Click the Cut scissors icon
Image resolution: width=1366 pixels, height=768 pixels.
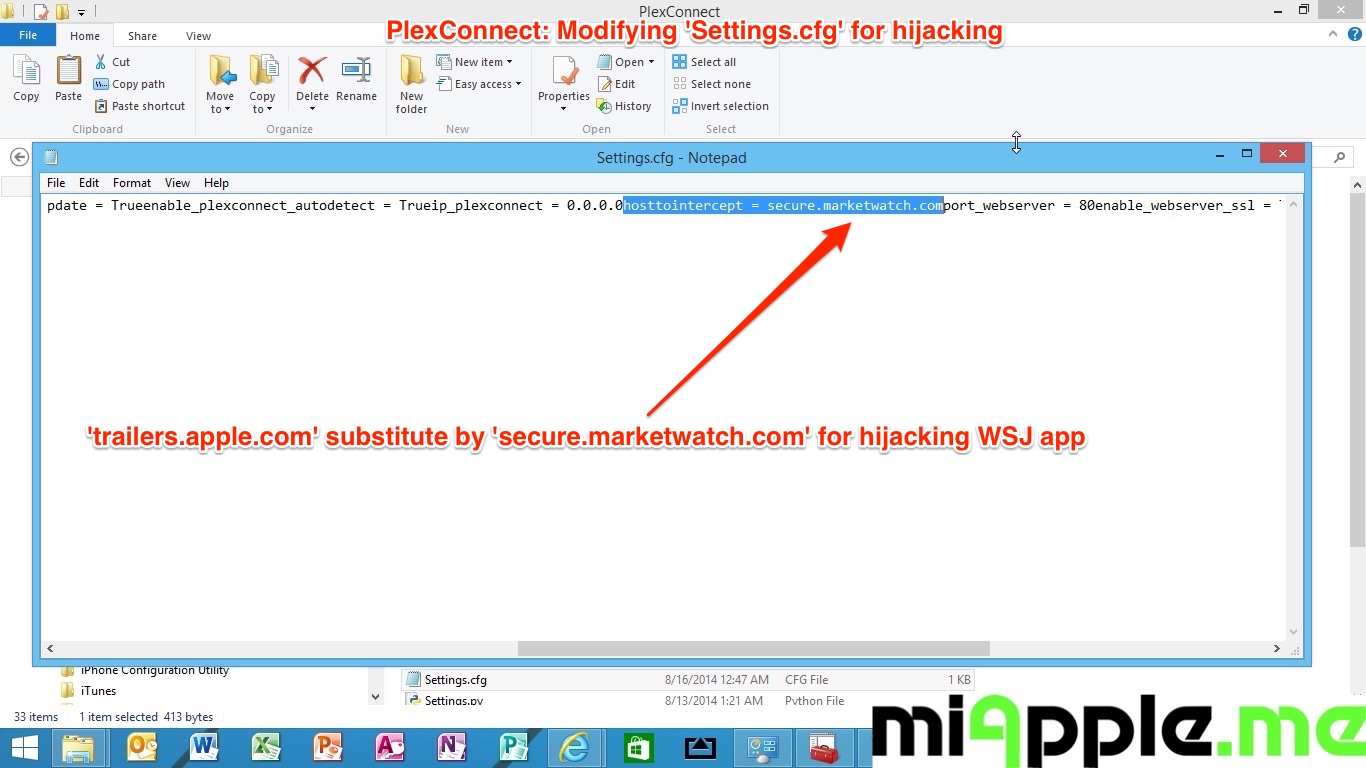pyautogui.click(x=101, y=62)
